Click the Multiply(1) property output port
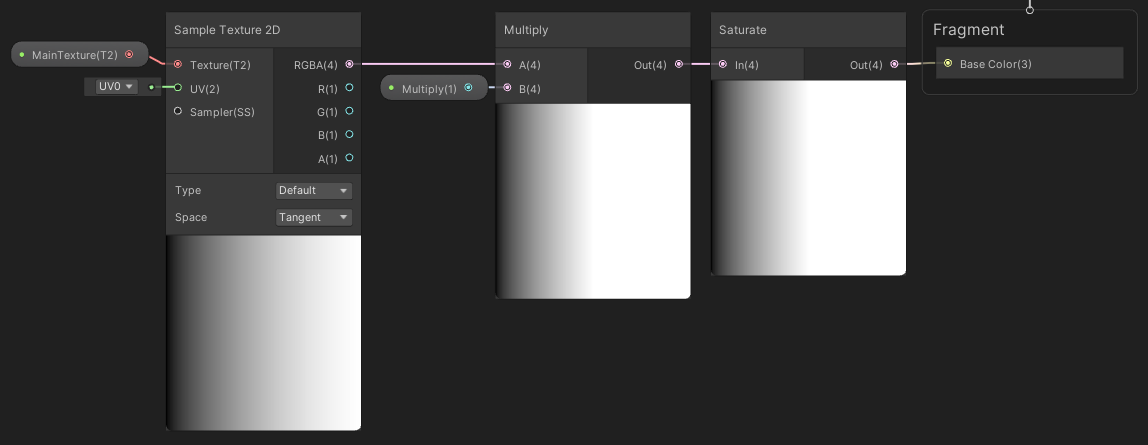 point(469,88)
